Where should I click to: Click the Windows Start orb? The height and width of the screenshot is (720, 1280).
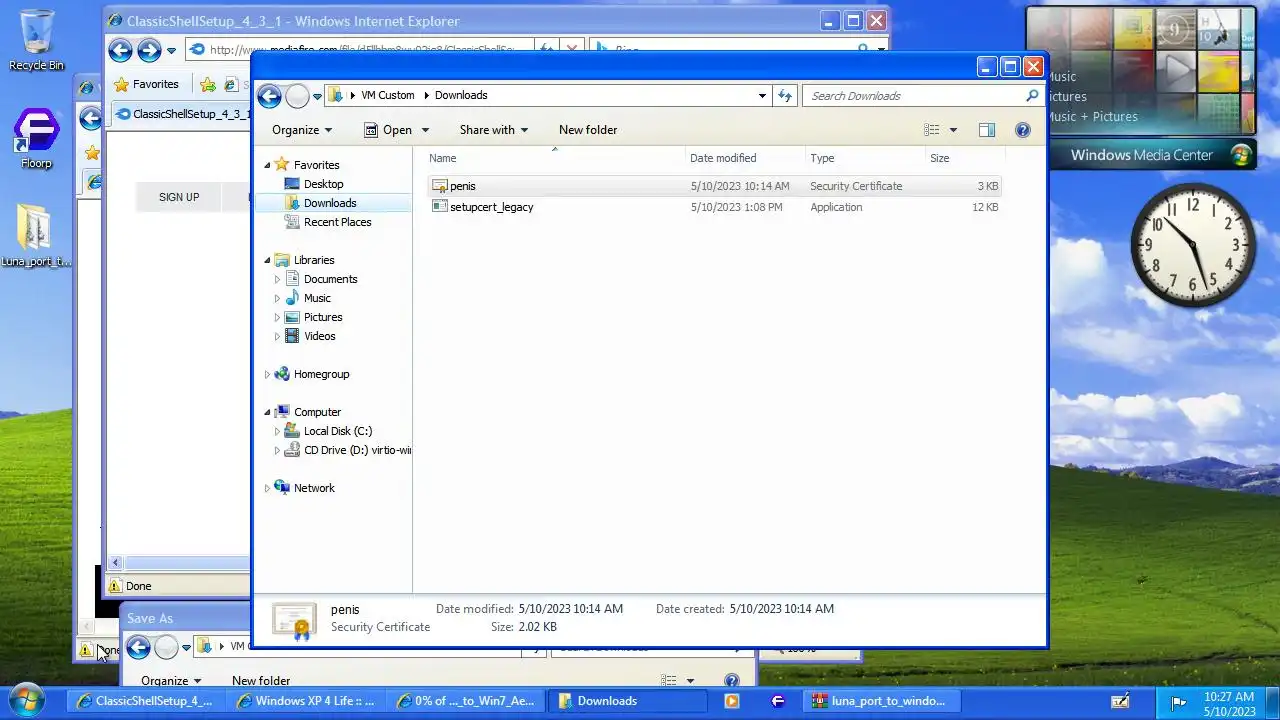point(27,700)
